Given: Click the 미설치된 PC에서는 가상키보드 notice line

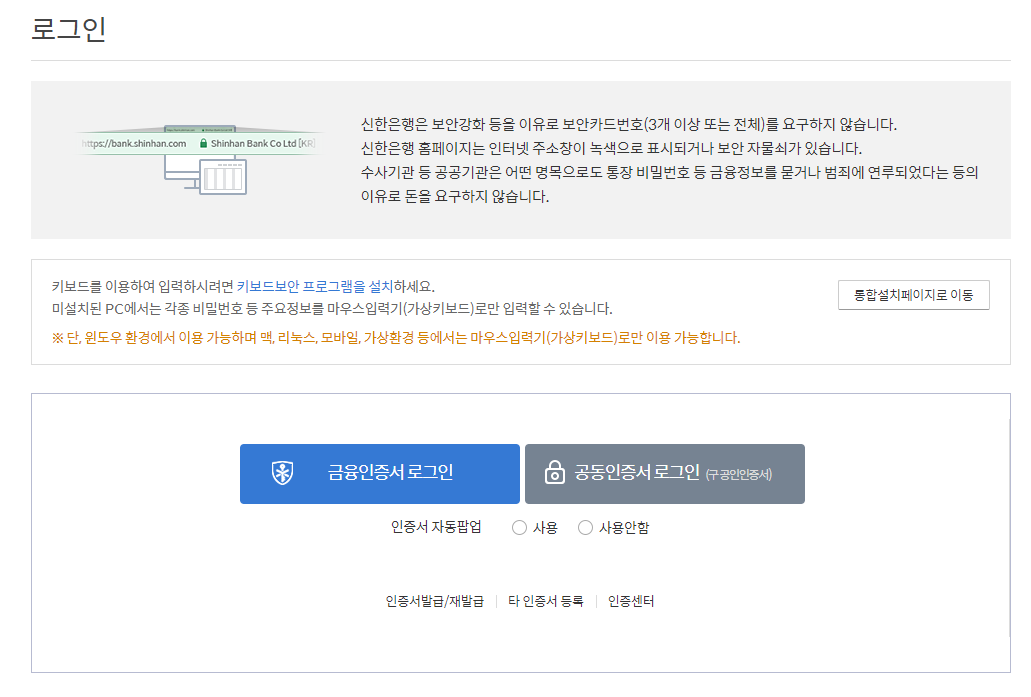Looking at the screenshot, I should [x=332, y=308].
